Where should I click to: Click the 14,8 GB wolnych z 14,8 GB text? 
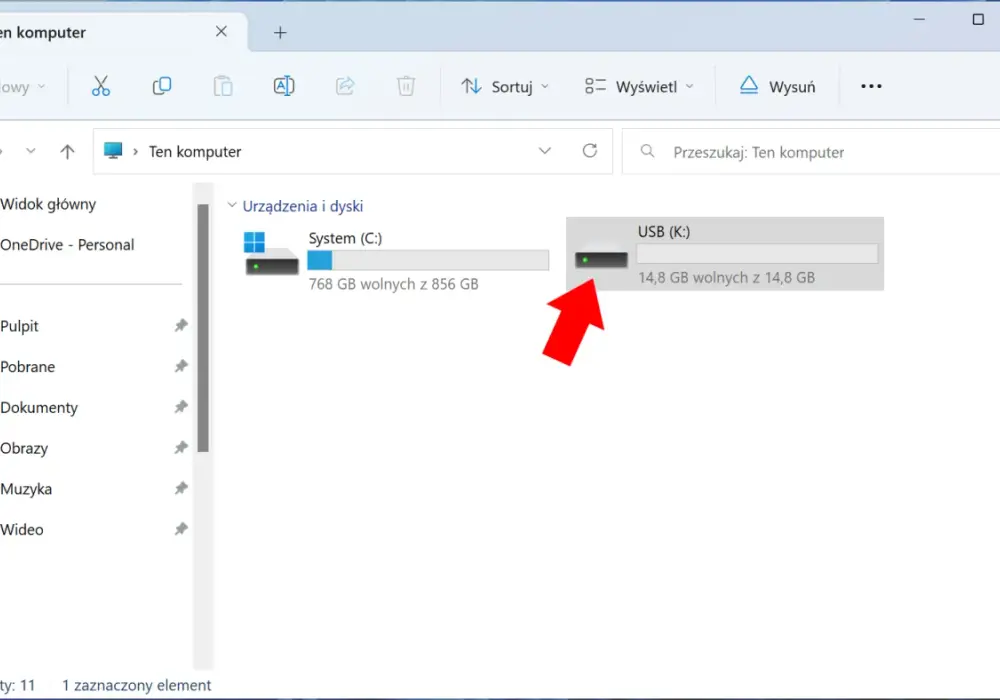(726, 278)
